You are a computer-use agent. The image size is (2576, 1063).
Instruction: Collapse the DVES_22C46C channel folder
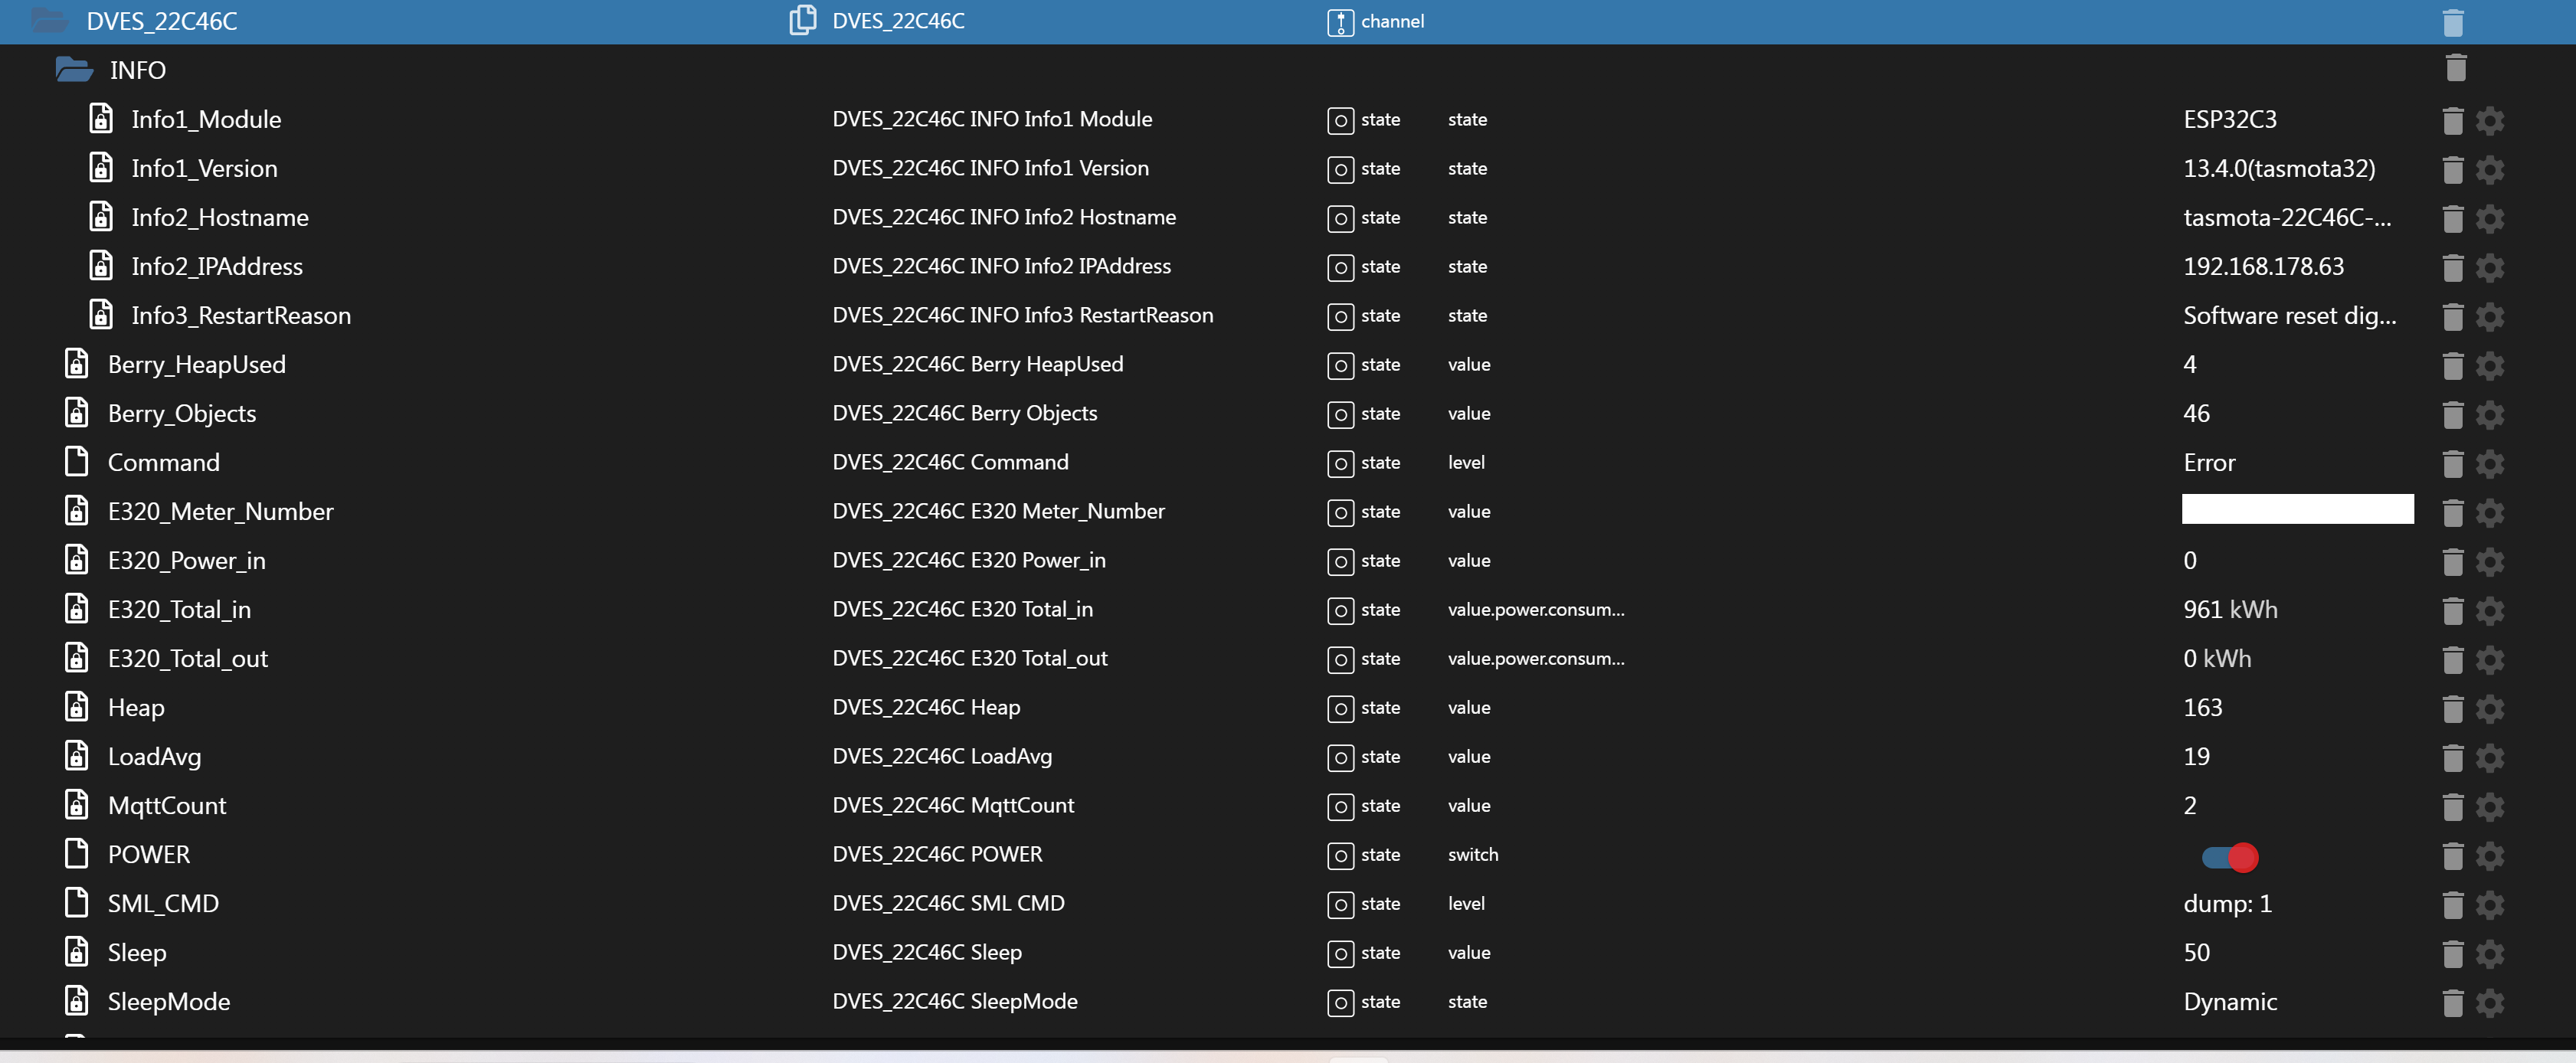[x=49, y=21]
